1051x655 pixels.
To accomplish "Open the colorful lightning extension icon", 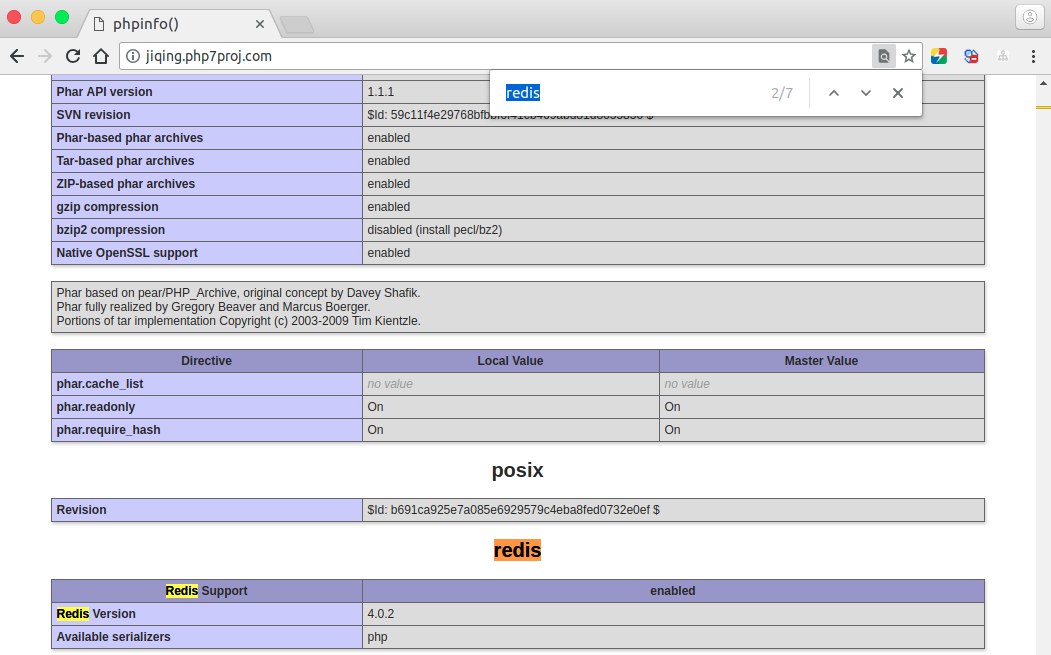I will [939, 56].
